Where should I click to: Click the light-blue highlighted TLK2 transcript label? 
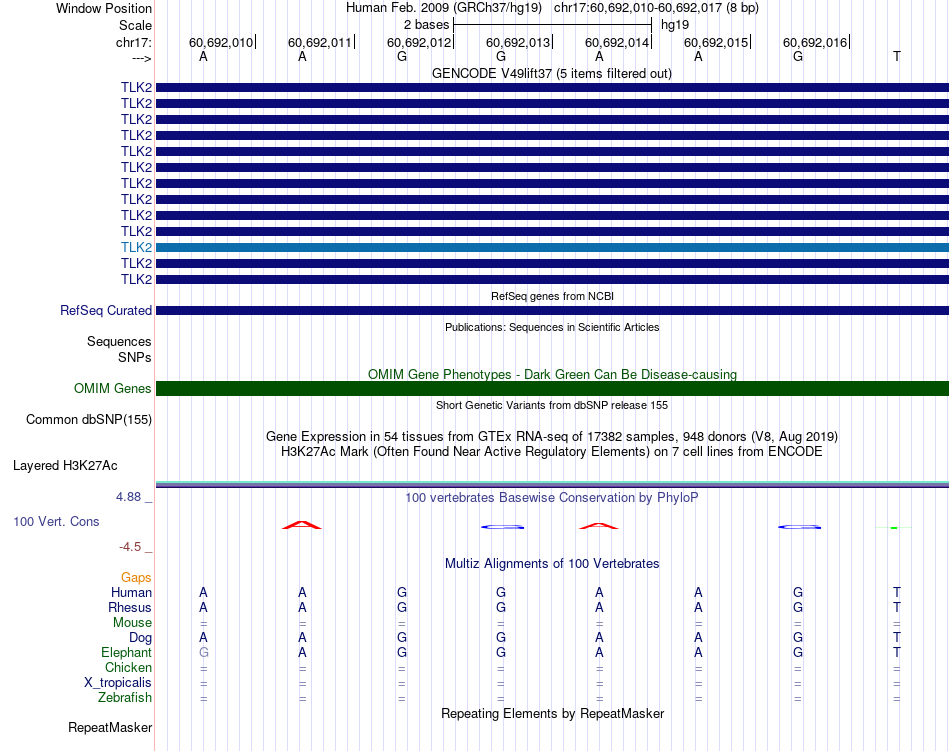coord(136,247)
